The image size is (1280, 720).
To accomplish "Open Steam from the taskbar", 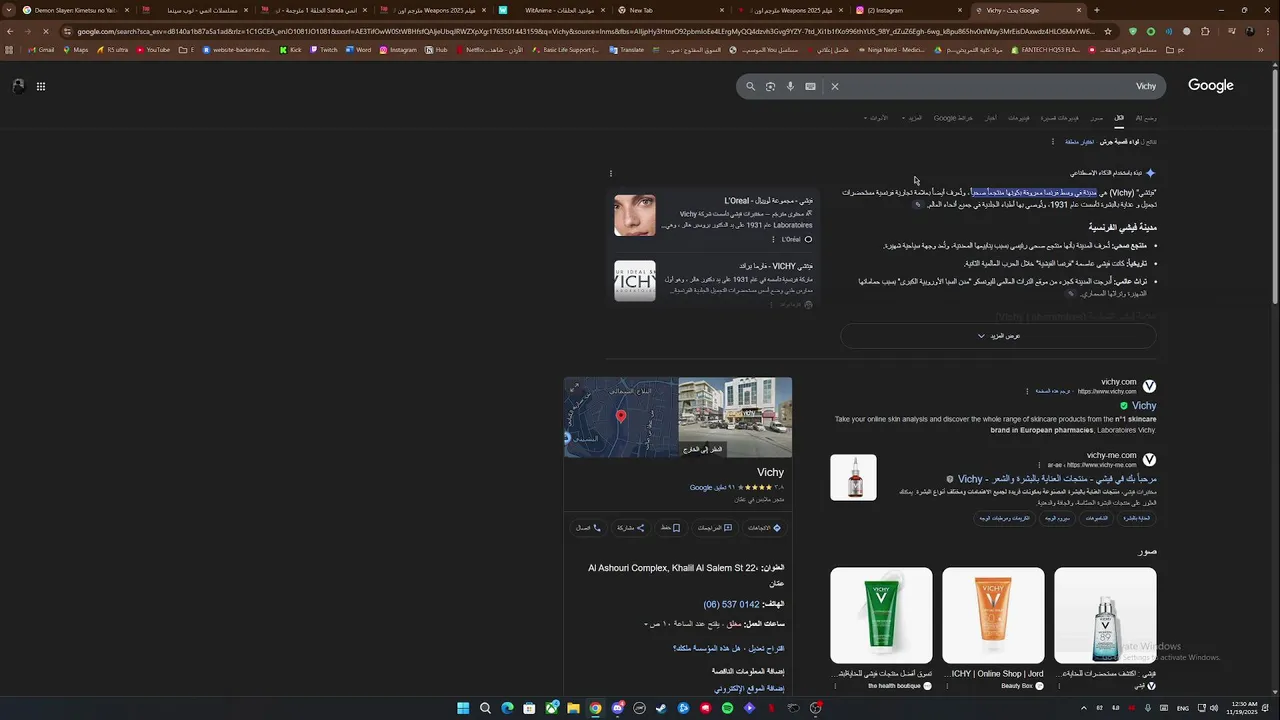I will (661, 708).
